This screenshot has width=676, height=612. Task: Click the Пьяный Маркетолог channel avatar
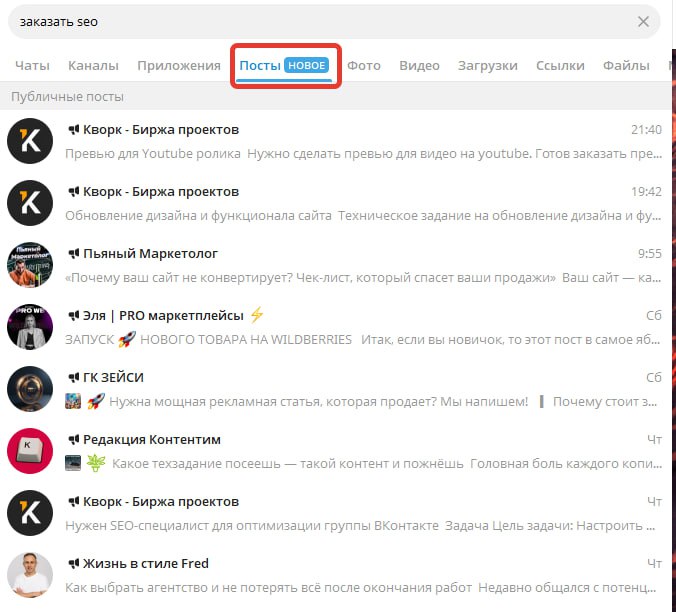pyautogui.click(x=30, y=265)
